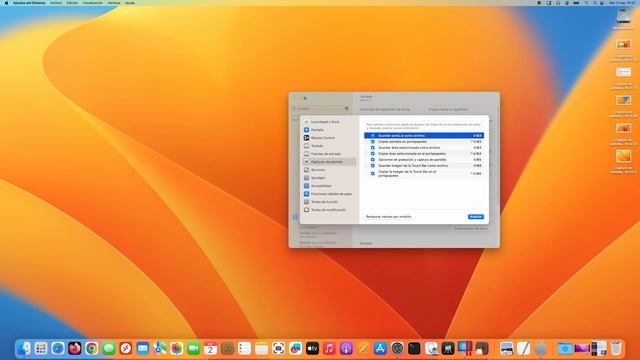
Task: Uncheck Guardar pantalla como archivo shortcut
Action: [373, 136]
